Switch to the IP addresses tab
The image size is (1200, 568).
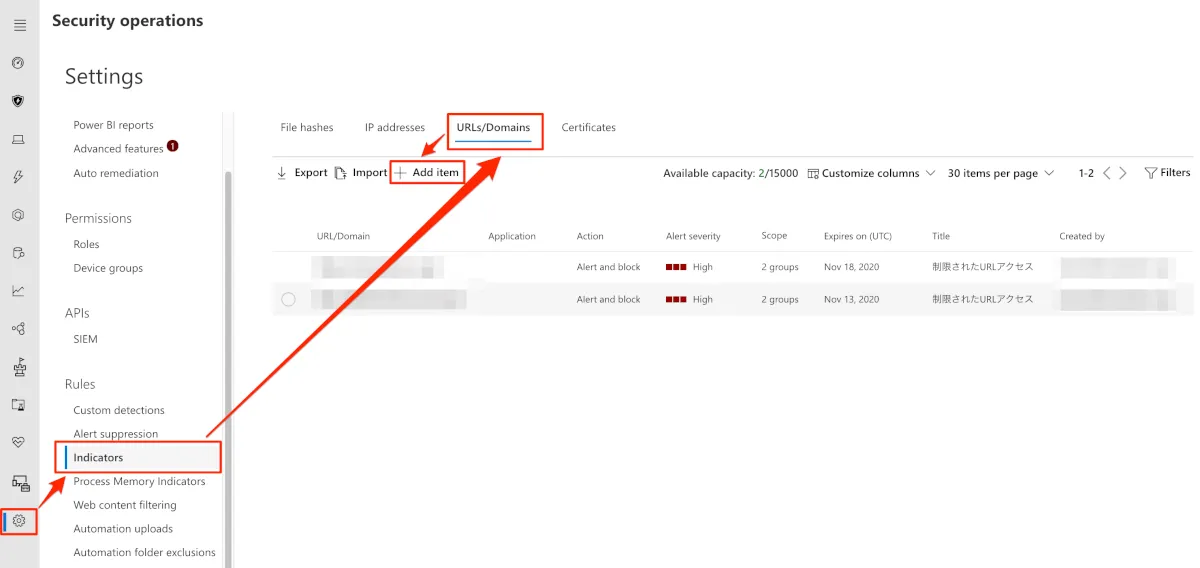point(395,128)
